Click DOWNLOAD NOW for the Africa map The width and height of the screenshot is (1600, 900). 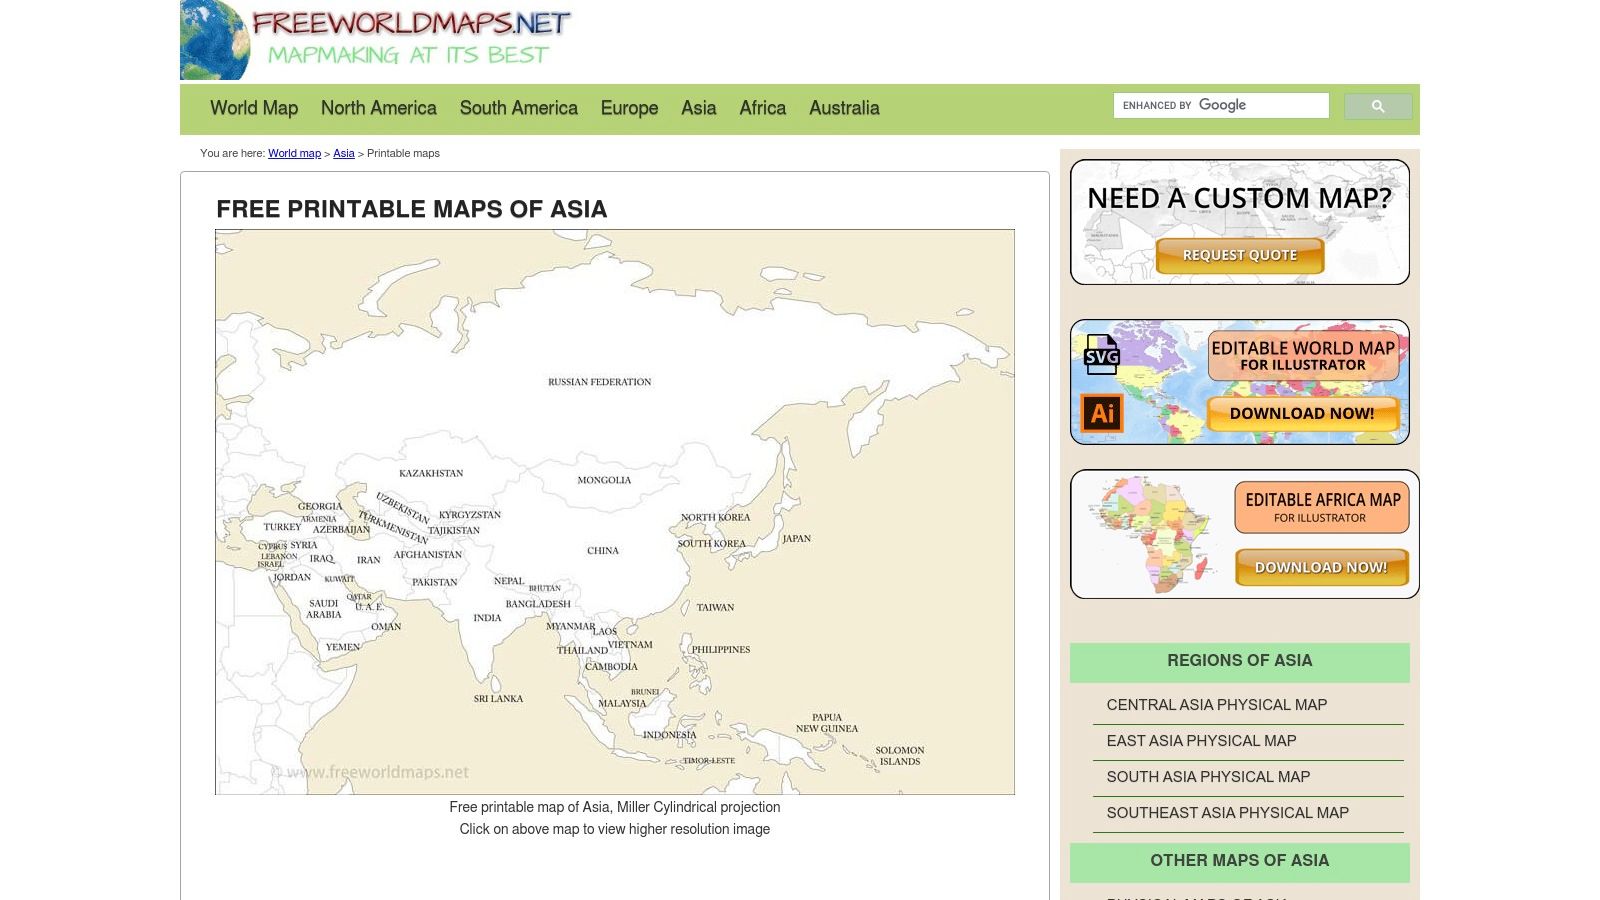[x=1322, y=567]
